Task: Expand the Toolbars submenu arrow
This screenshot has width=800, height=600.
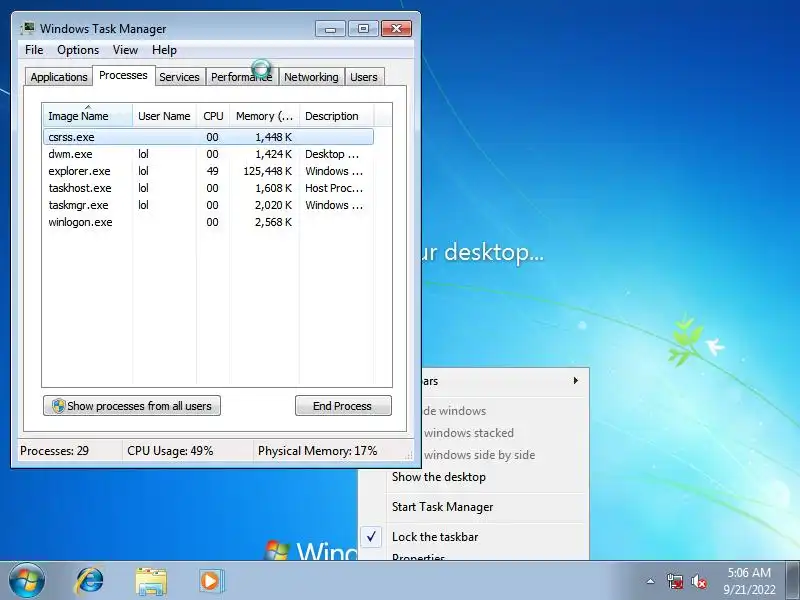Action: (576, 381)
